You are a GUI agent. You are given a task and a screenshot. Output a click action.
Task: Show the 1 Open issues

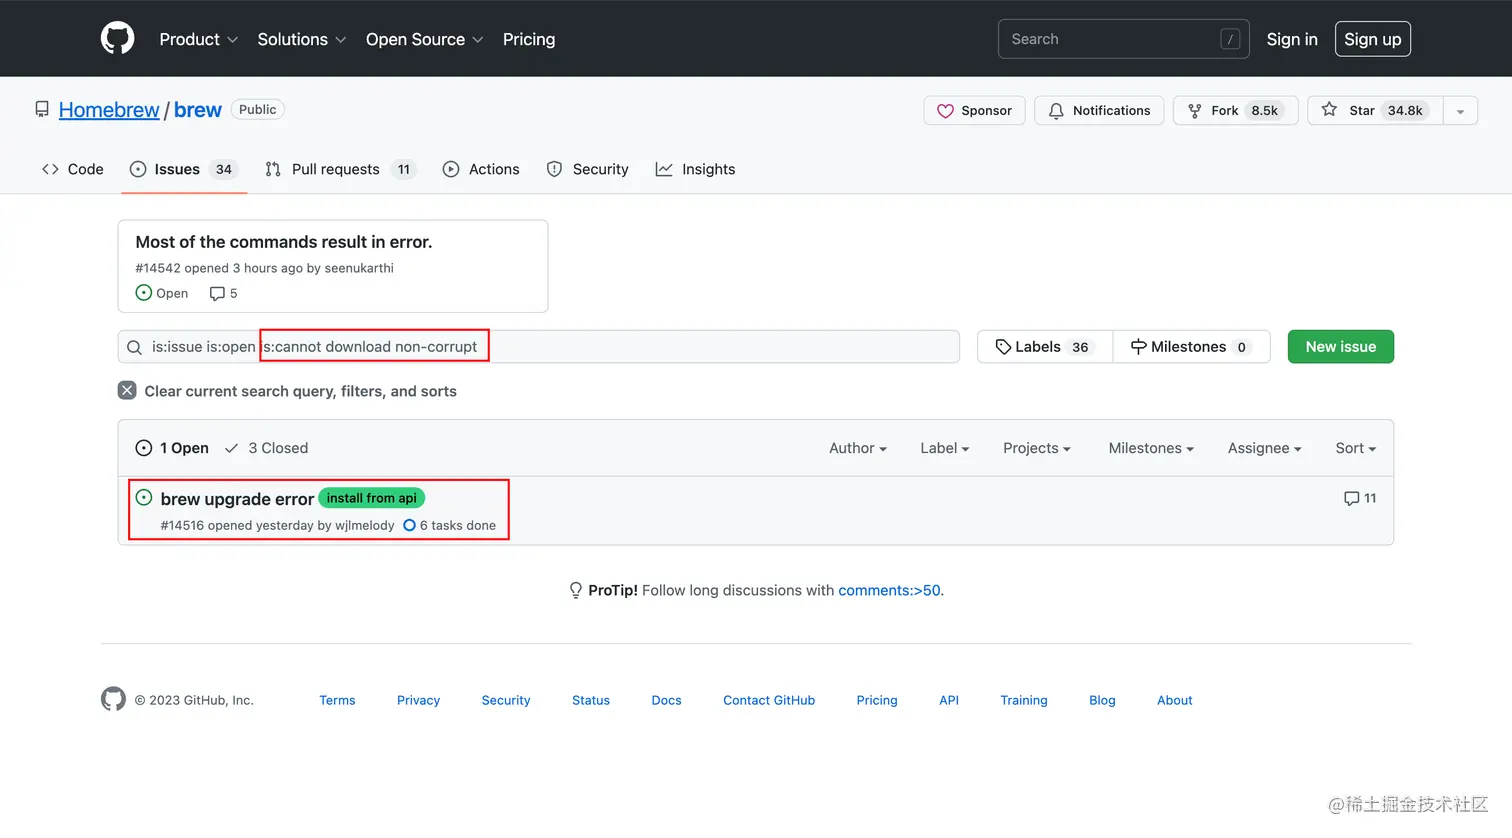(172, 448)
